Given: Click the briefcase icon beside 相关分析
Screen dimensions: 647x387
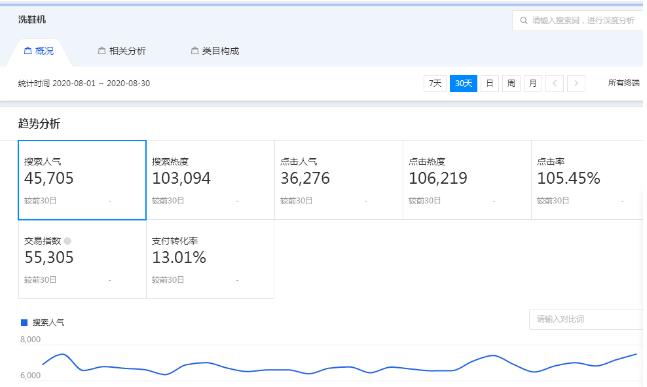Looking at the screenshot, I should [102, 51].
